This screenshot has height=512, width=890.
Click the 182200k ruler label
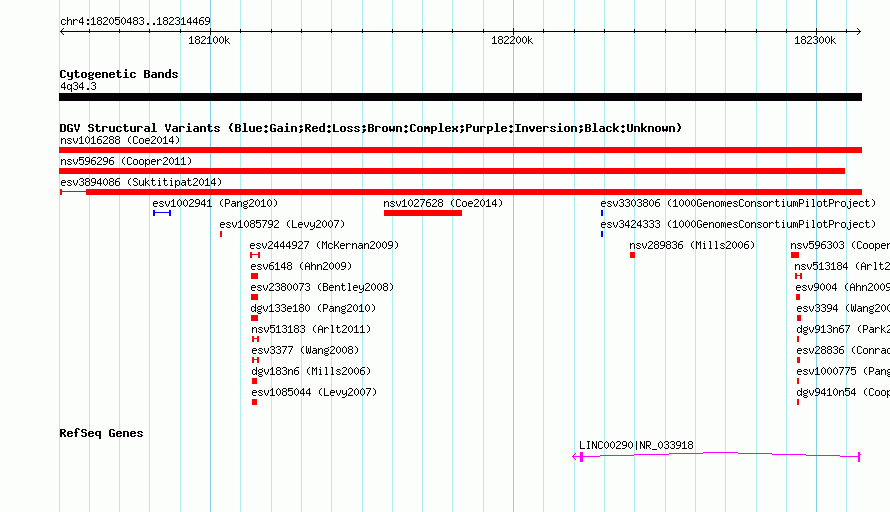coord(512,40)
